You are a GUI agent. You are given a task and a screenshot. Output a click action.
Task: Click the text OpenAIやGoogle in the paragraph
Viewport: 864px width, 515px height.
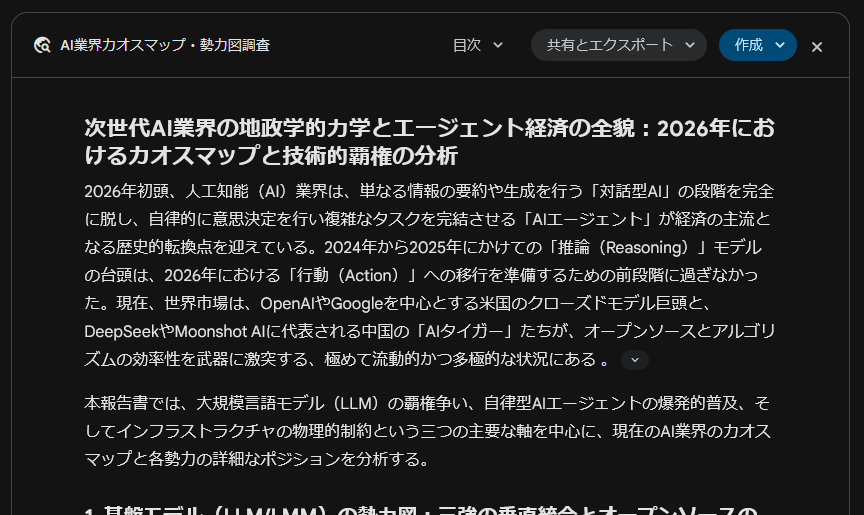(x=321, y=303)
